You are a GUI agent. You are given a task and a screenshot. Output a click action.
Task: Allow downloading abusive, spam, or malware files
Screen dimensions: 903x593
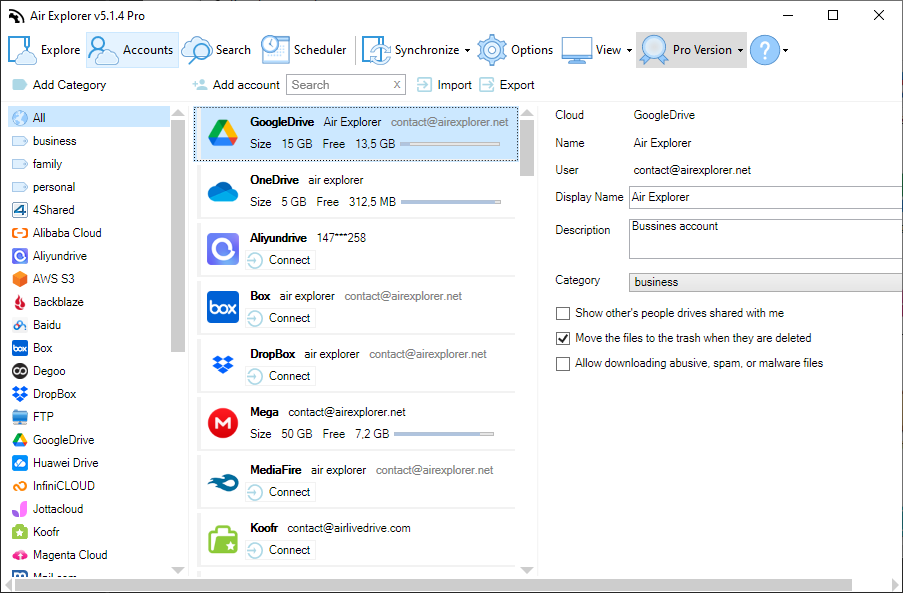click(563, 364)
